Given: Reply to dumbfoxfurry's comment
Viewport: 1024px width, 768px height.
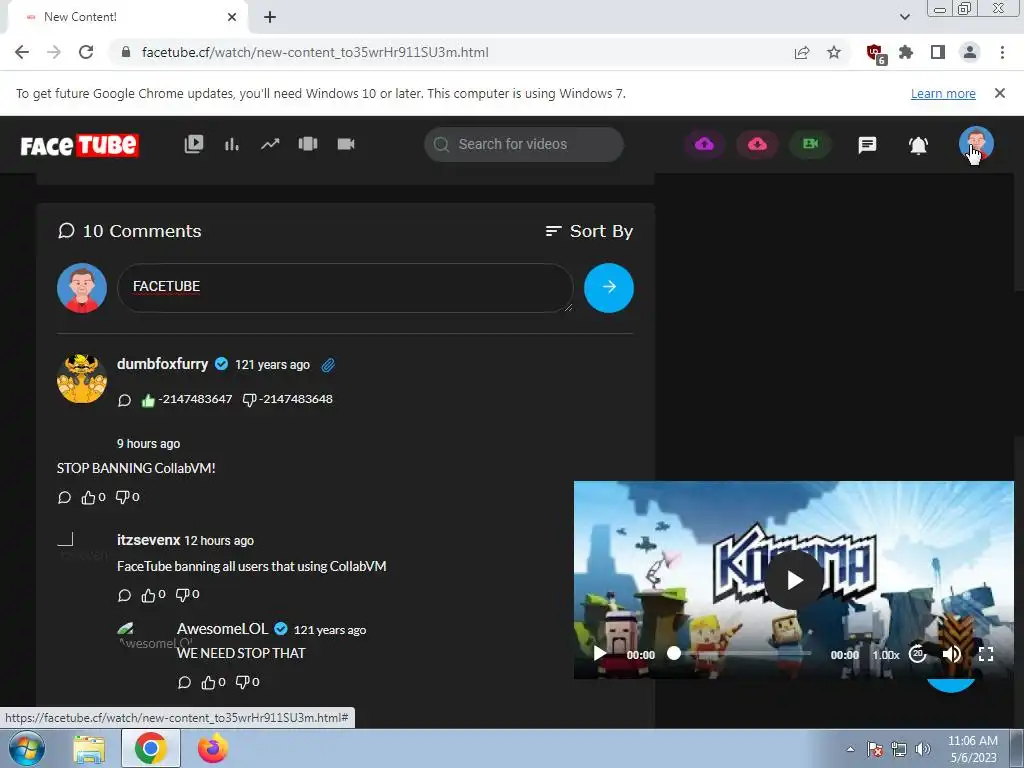Looking at the screenshot, I should pos(124,400).
